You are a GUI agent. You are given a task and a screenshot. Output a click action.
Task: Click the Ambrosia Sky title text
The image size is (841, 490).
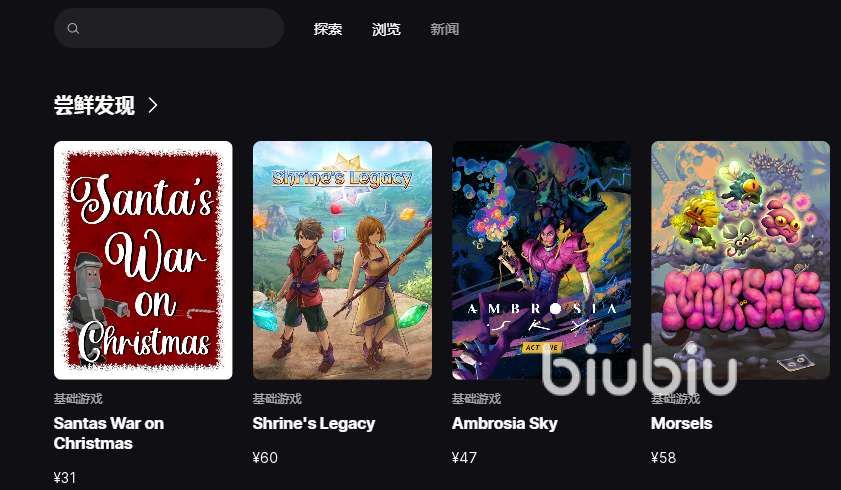[x=505, y=424]
